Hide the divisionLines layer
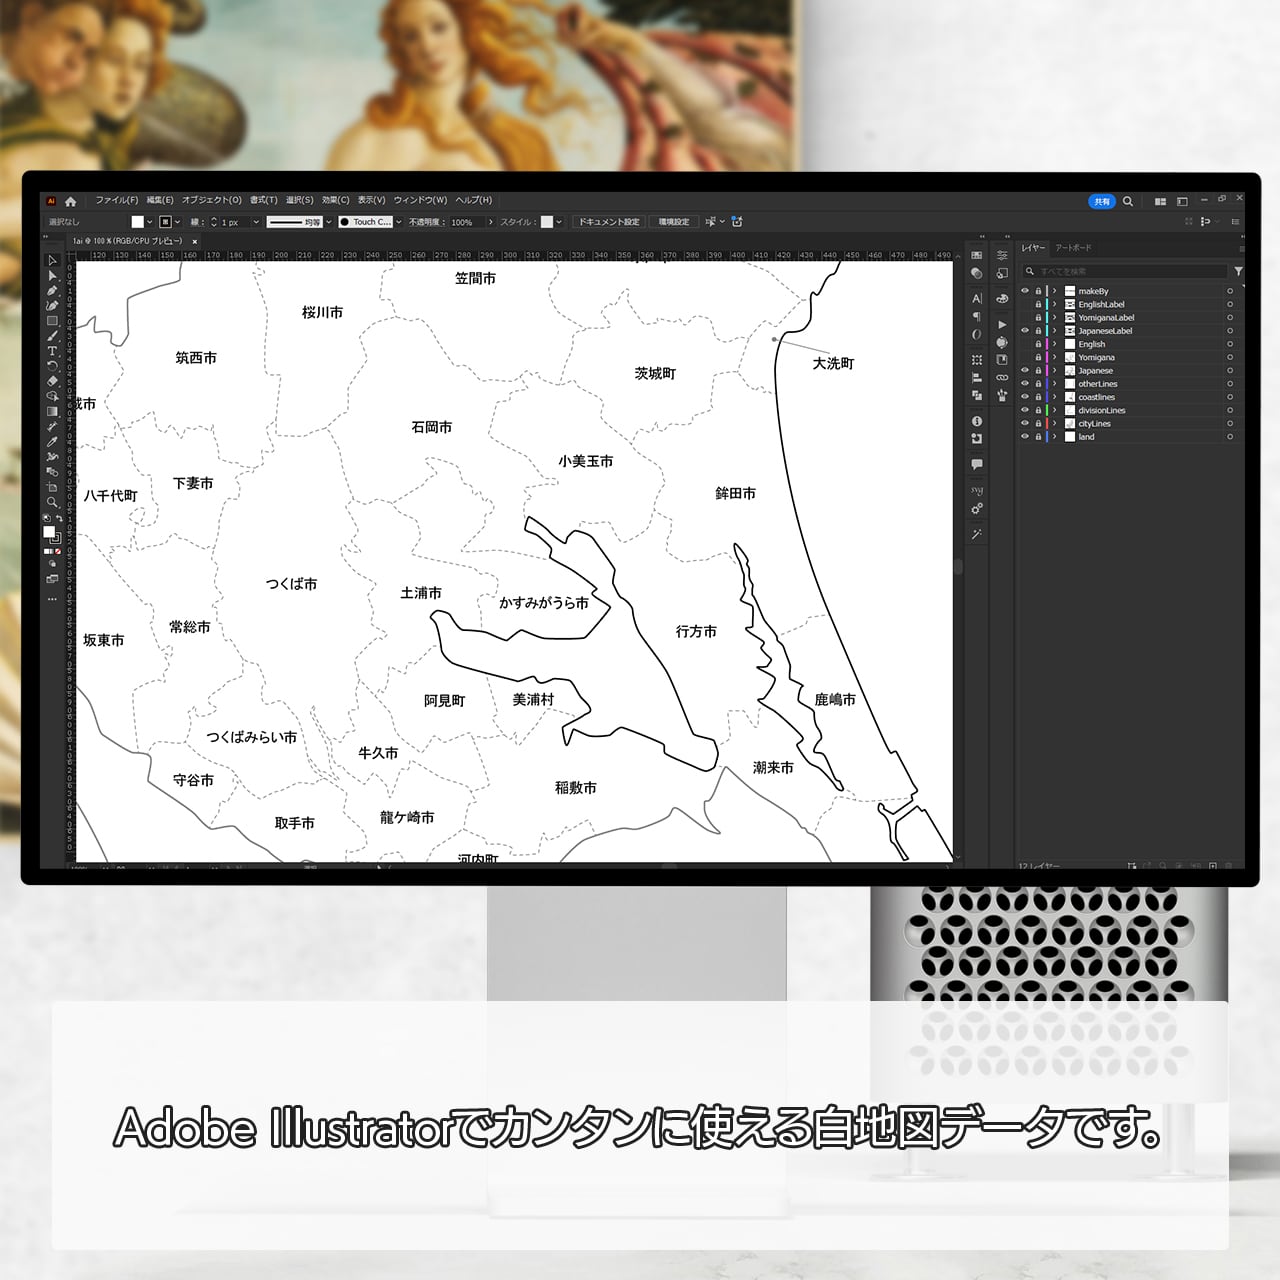The width and height of the screenshot is (1280, 1280). click(x=1024, y=410)
